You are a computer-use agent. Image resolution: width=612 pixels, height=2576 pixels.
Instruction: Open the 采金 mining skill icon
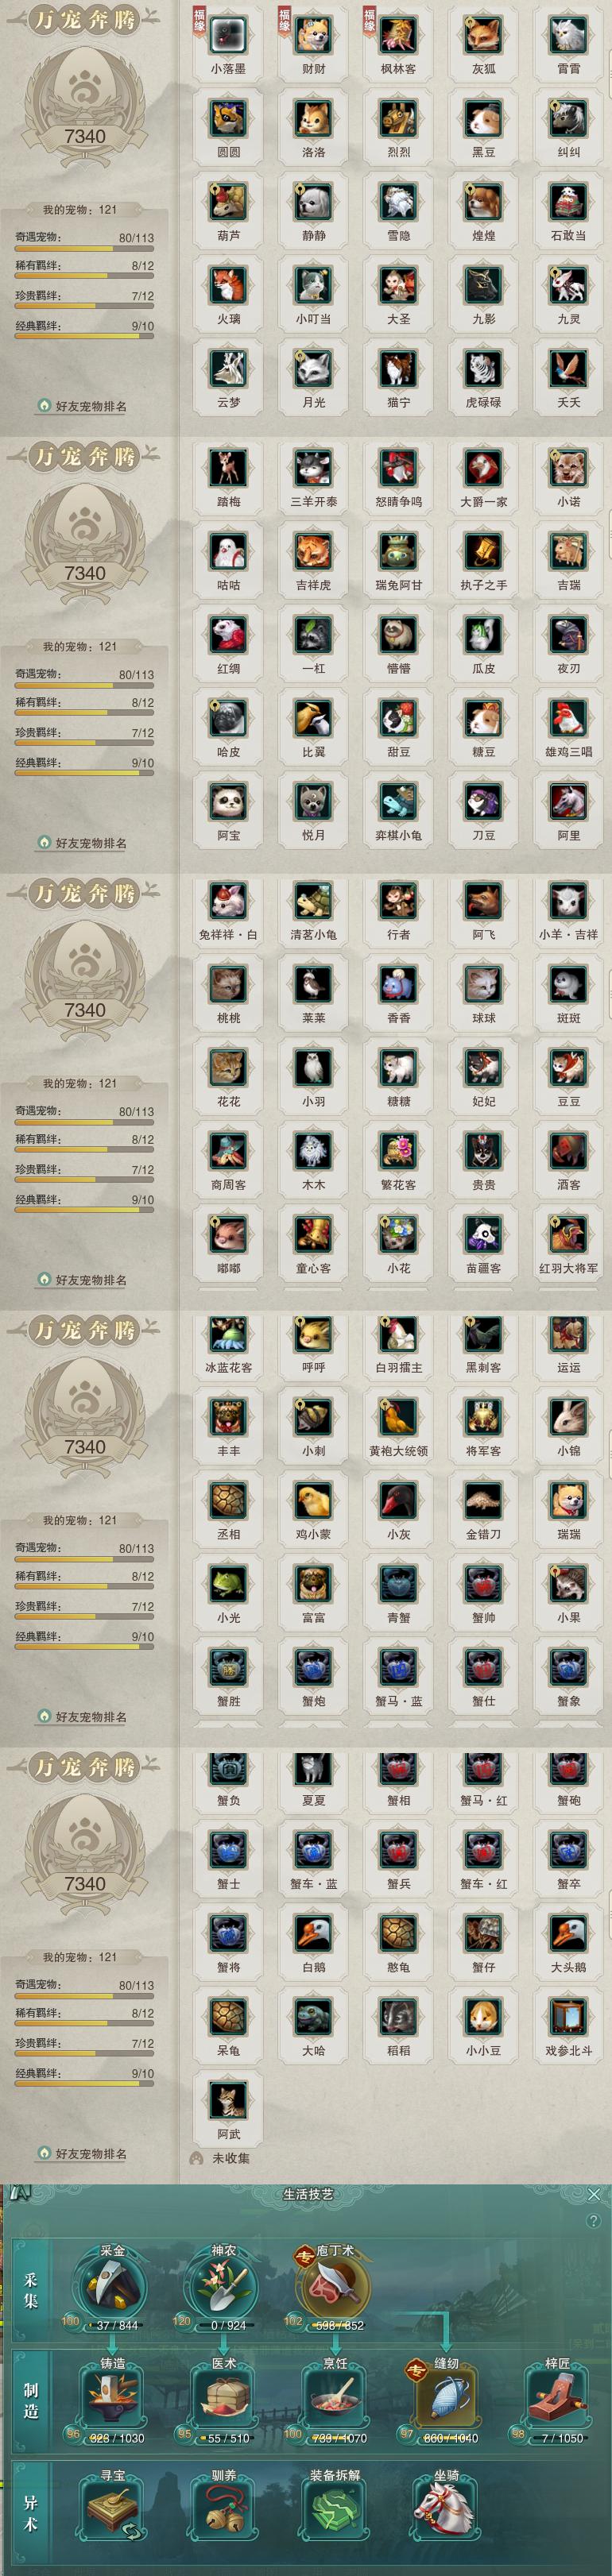(x=112, y=2285)
